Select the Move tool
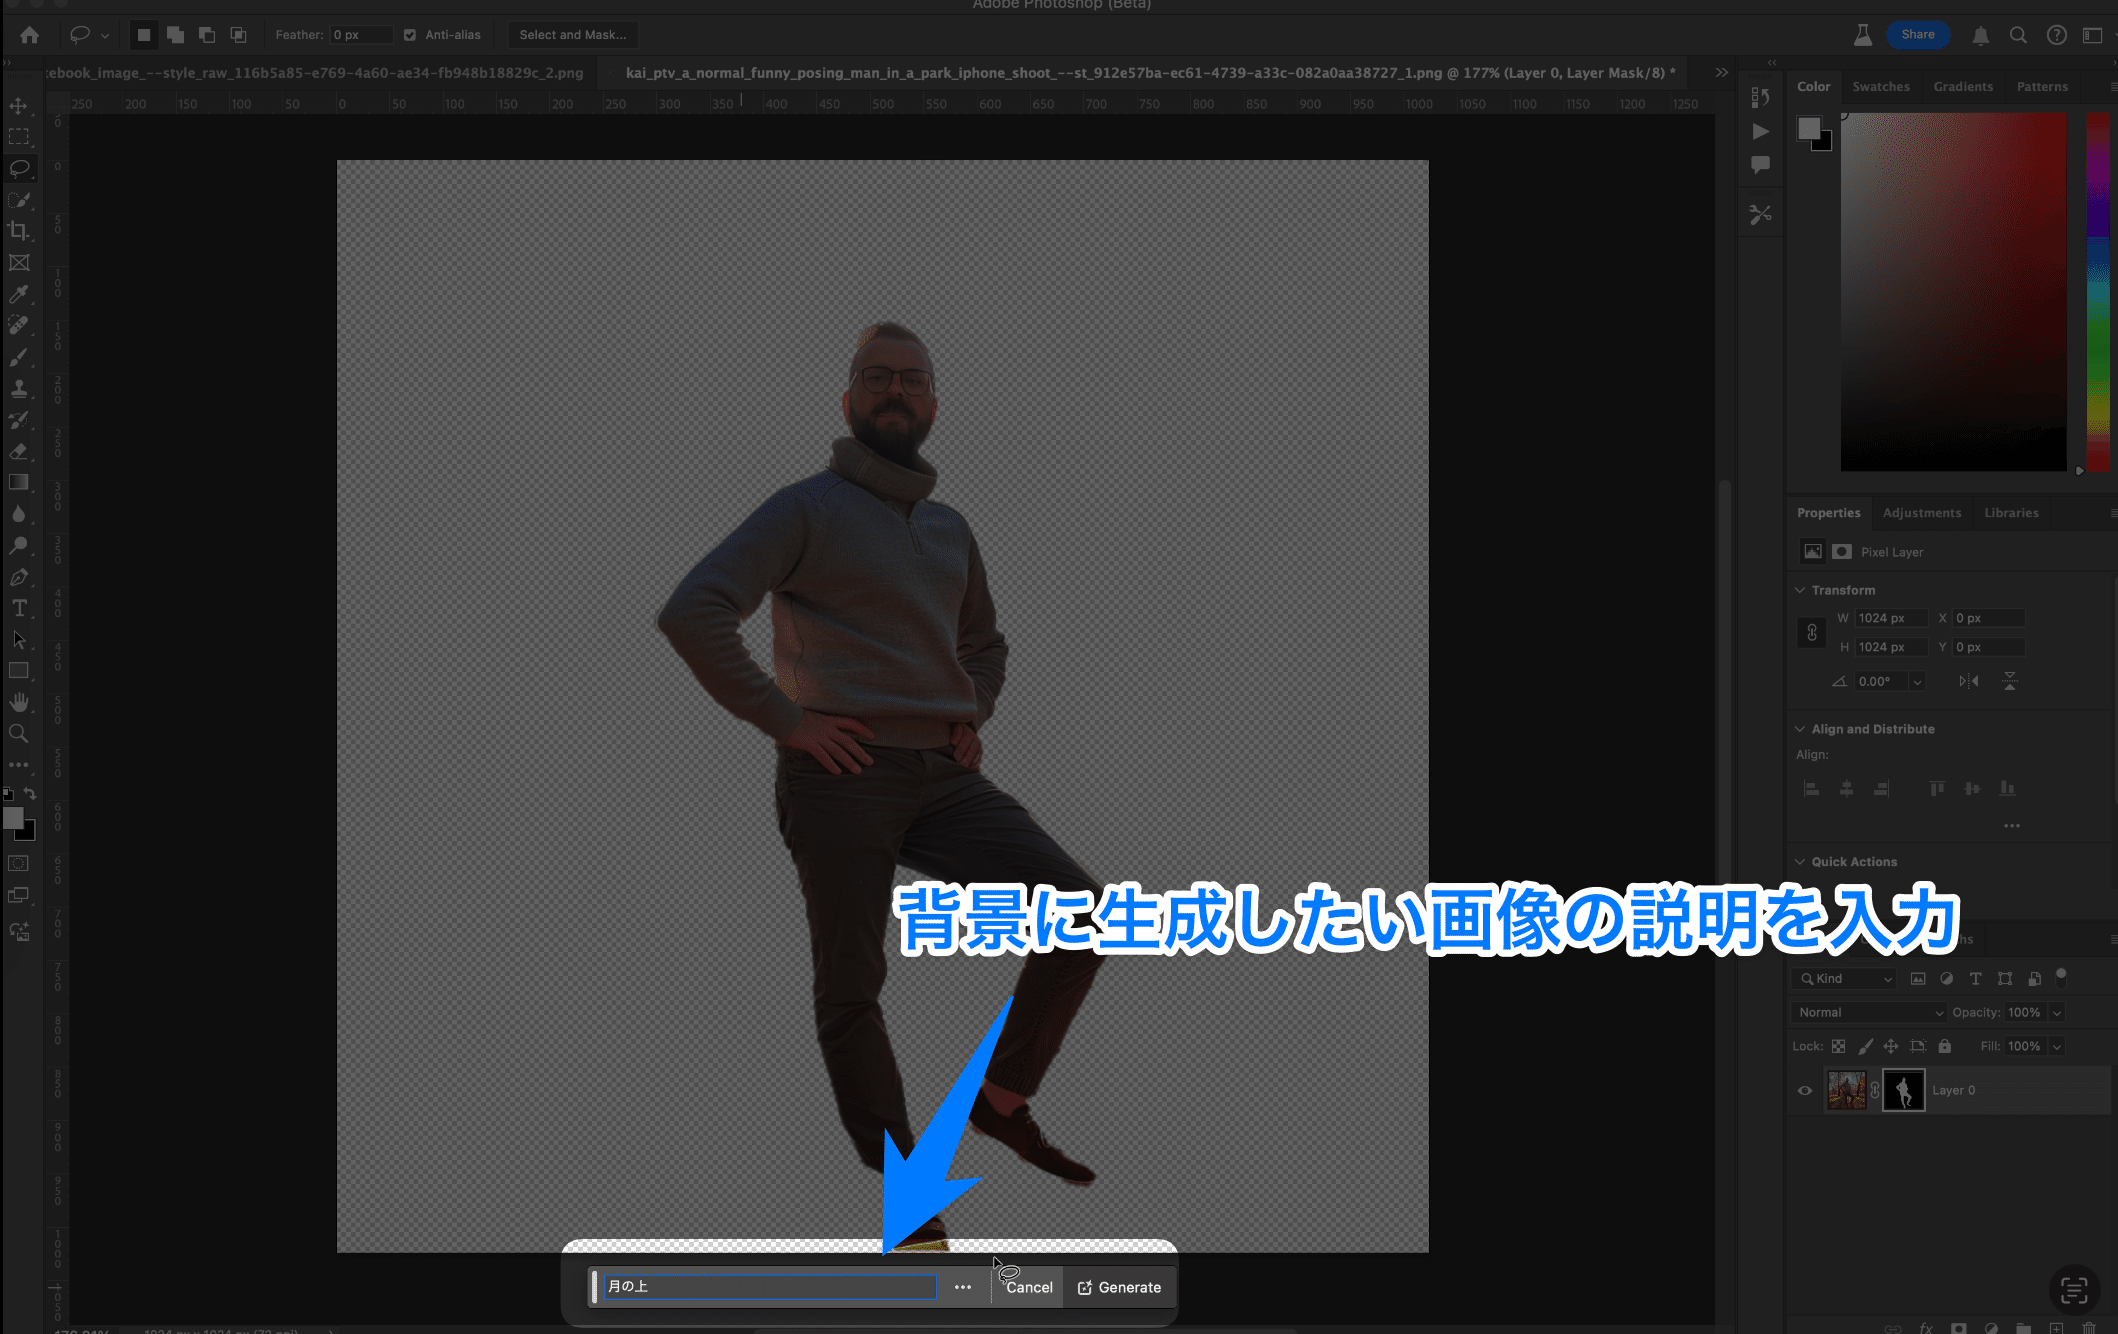The image size is (2118, 1334). [x=18, y=105]
